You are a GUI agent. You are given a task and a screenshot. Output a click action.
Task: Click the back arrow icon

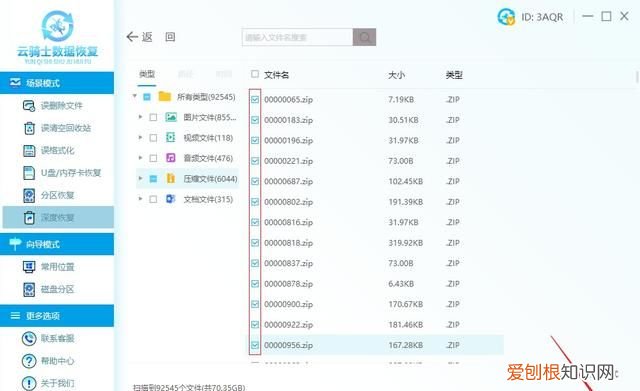click(132, 37)
